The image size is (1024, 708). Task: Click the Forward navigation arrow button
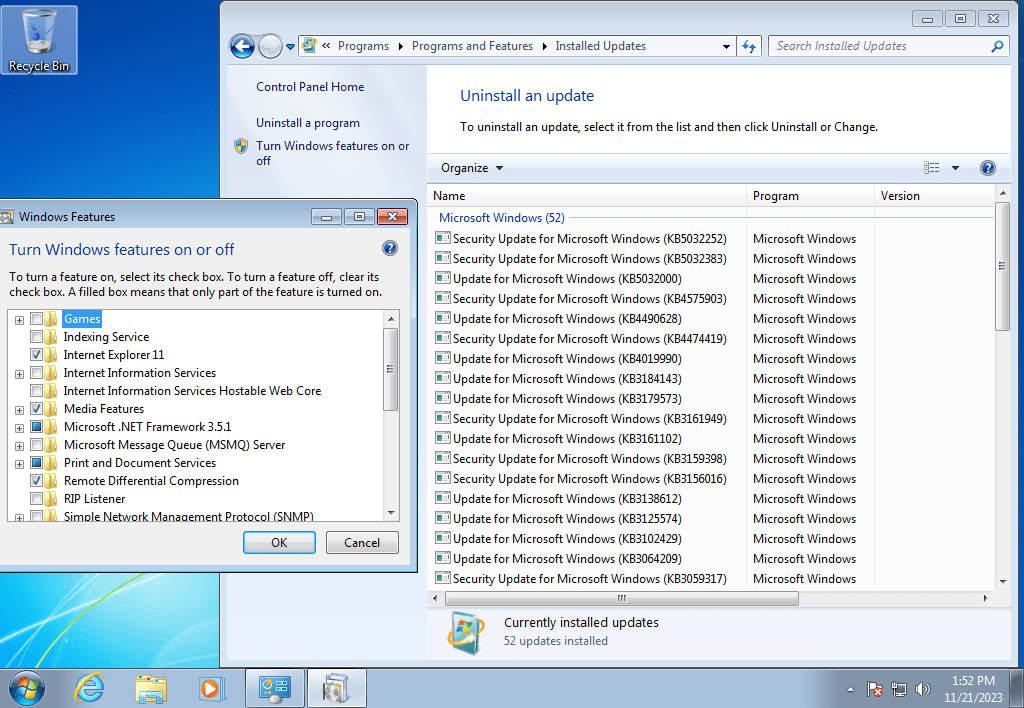tap(270, 46)
